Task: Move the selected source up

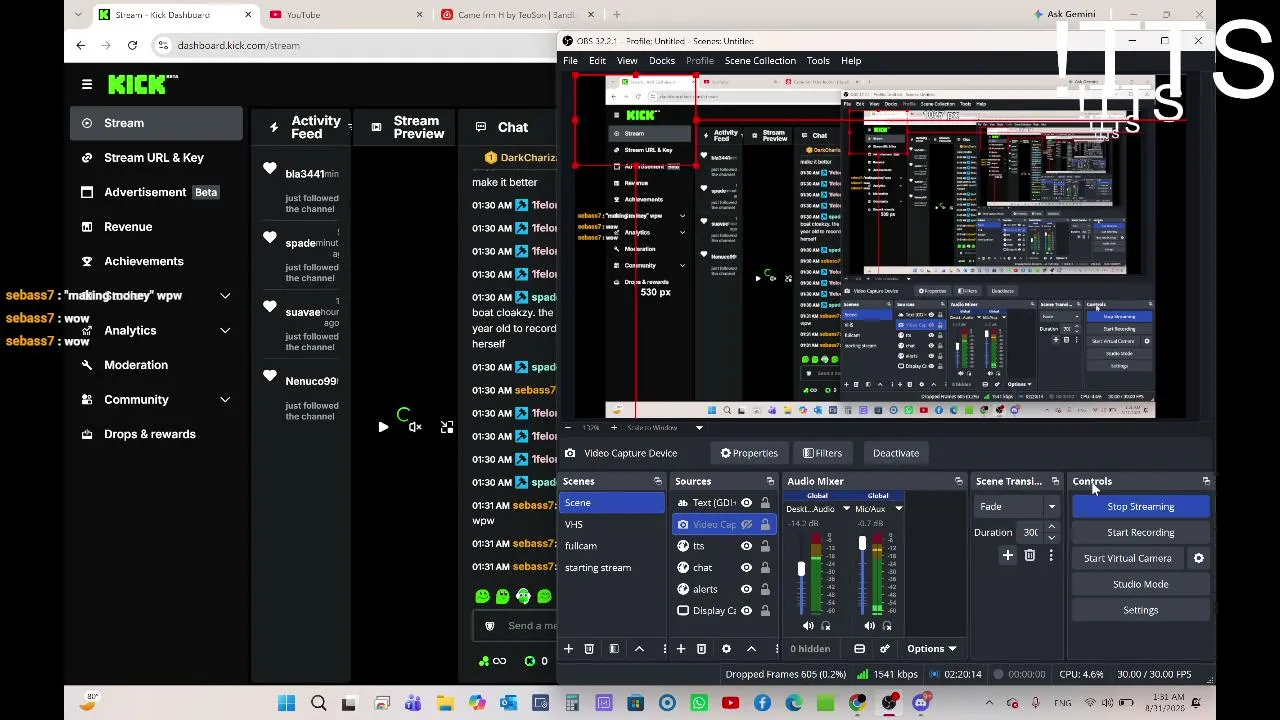Action: 751,649
